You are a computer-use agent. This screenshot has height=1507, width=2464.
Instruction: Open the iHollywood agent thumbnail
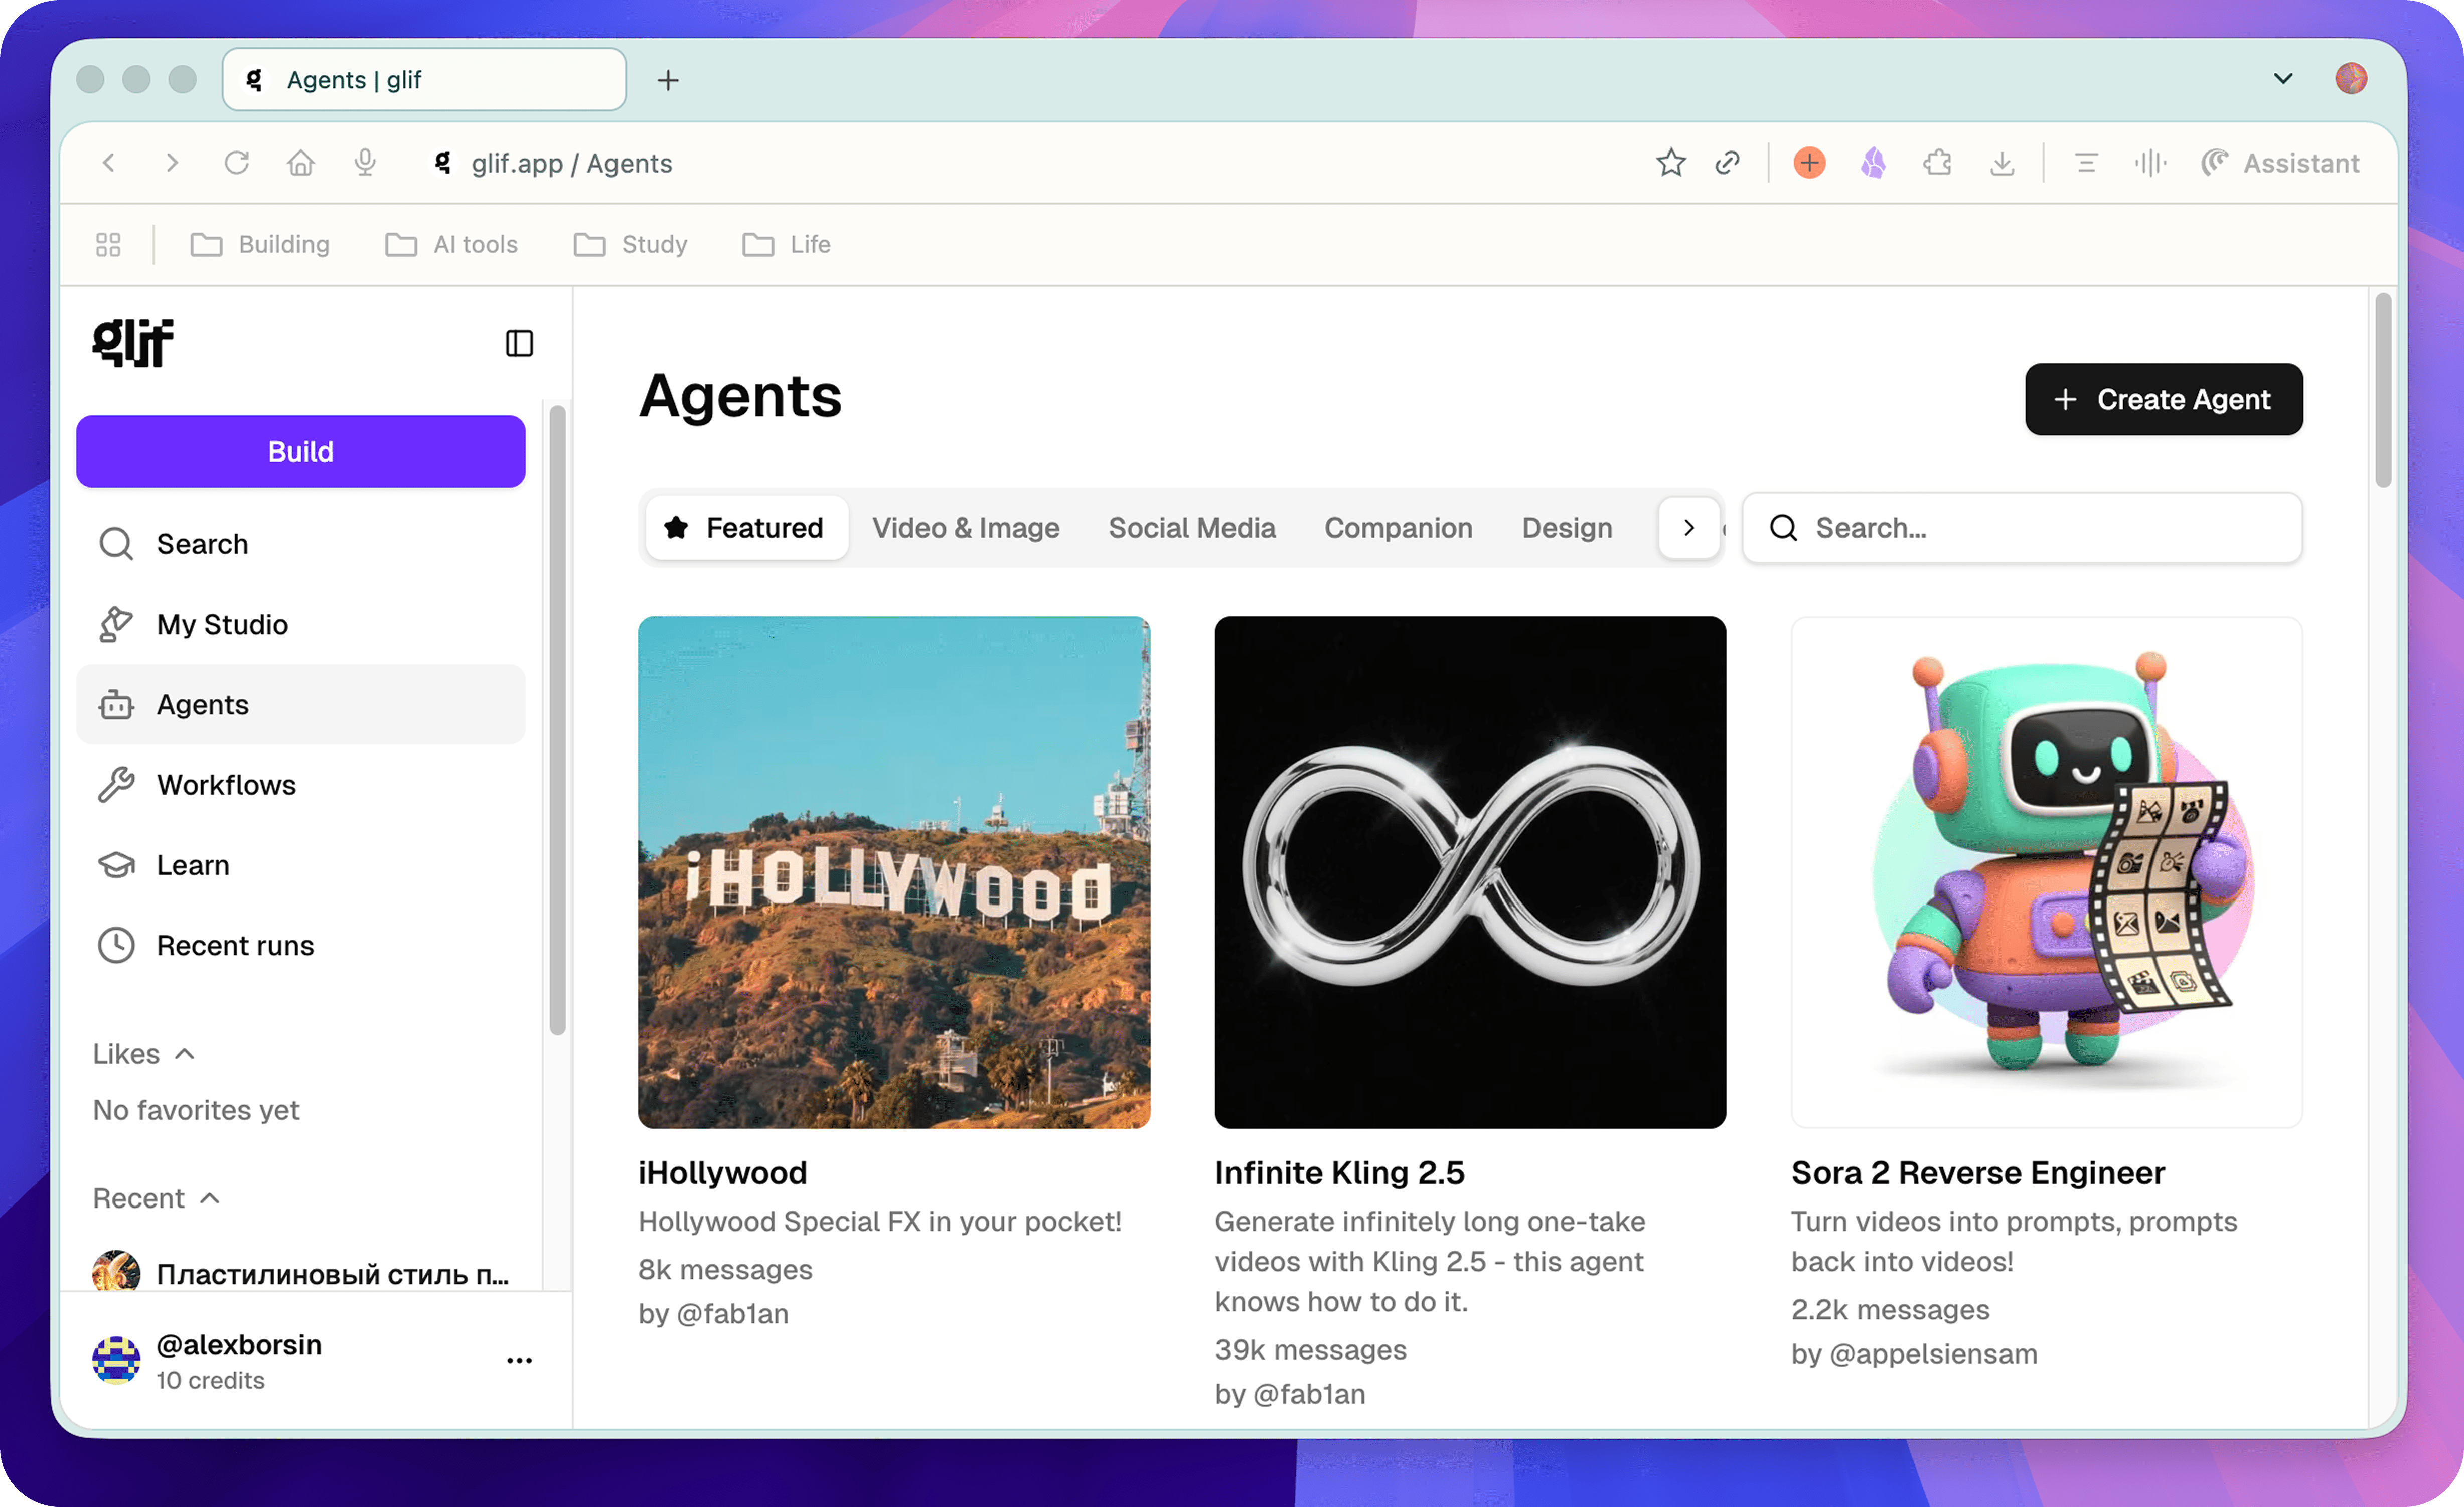[893, 872]
